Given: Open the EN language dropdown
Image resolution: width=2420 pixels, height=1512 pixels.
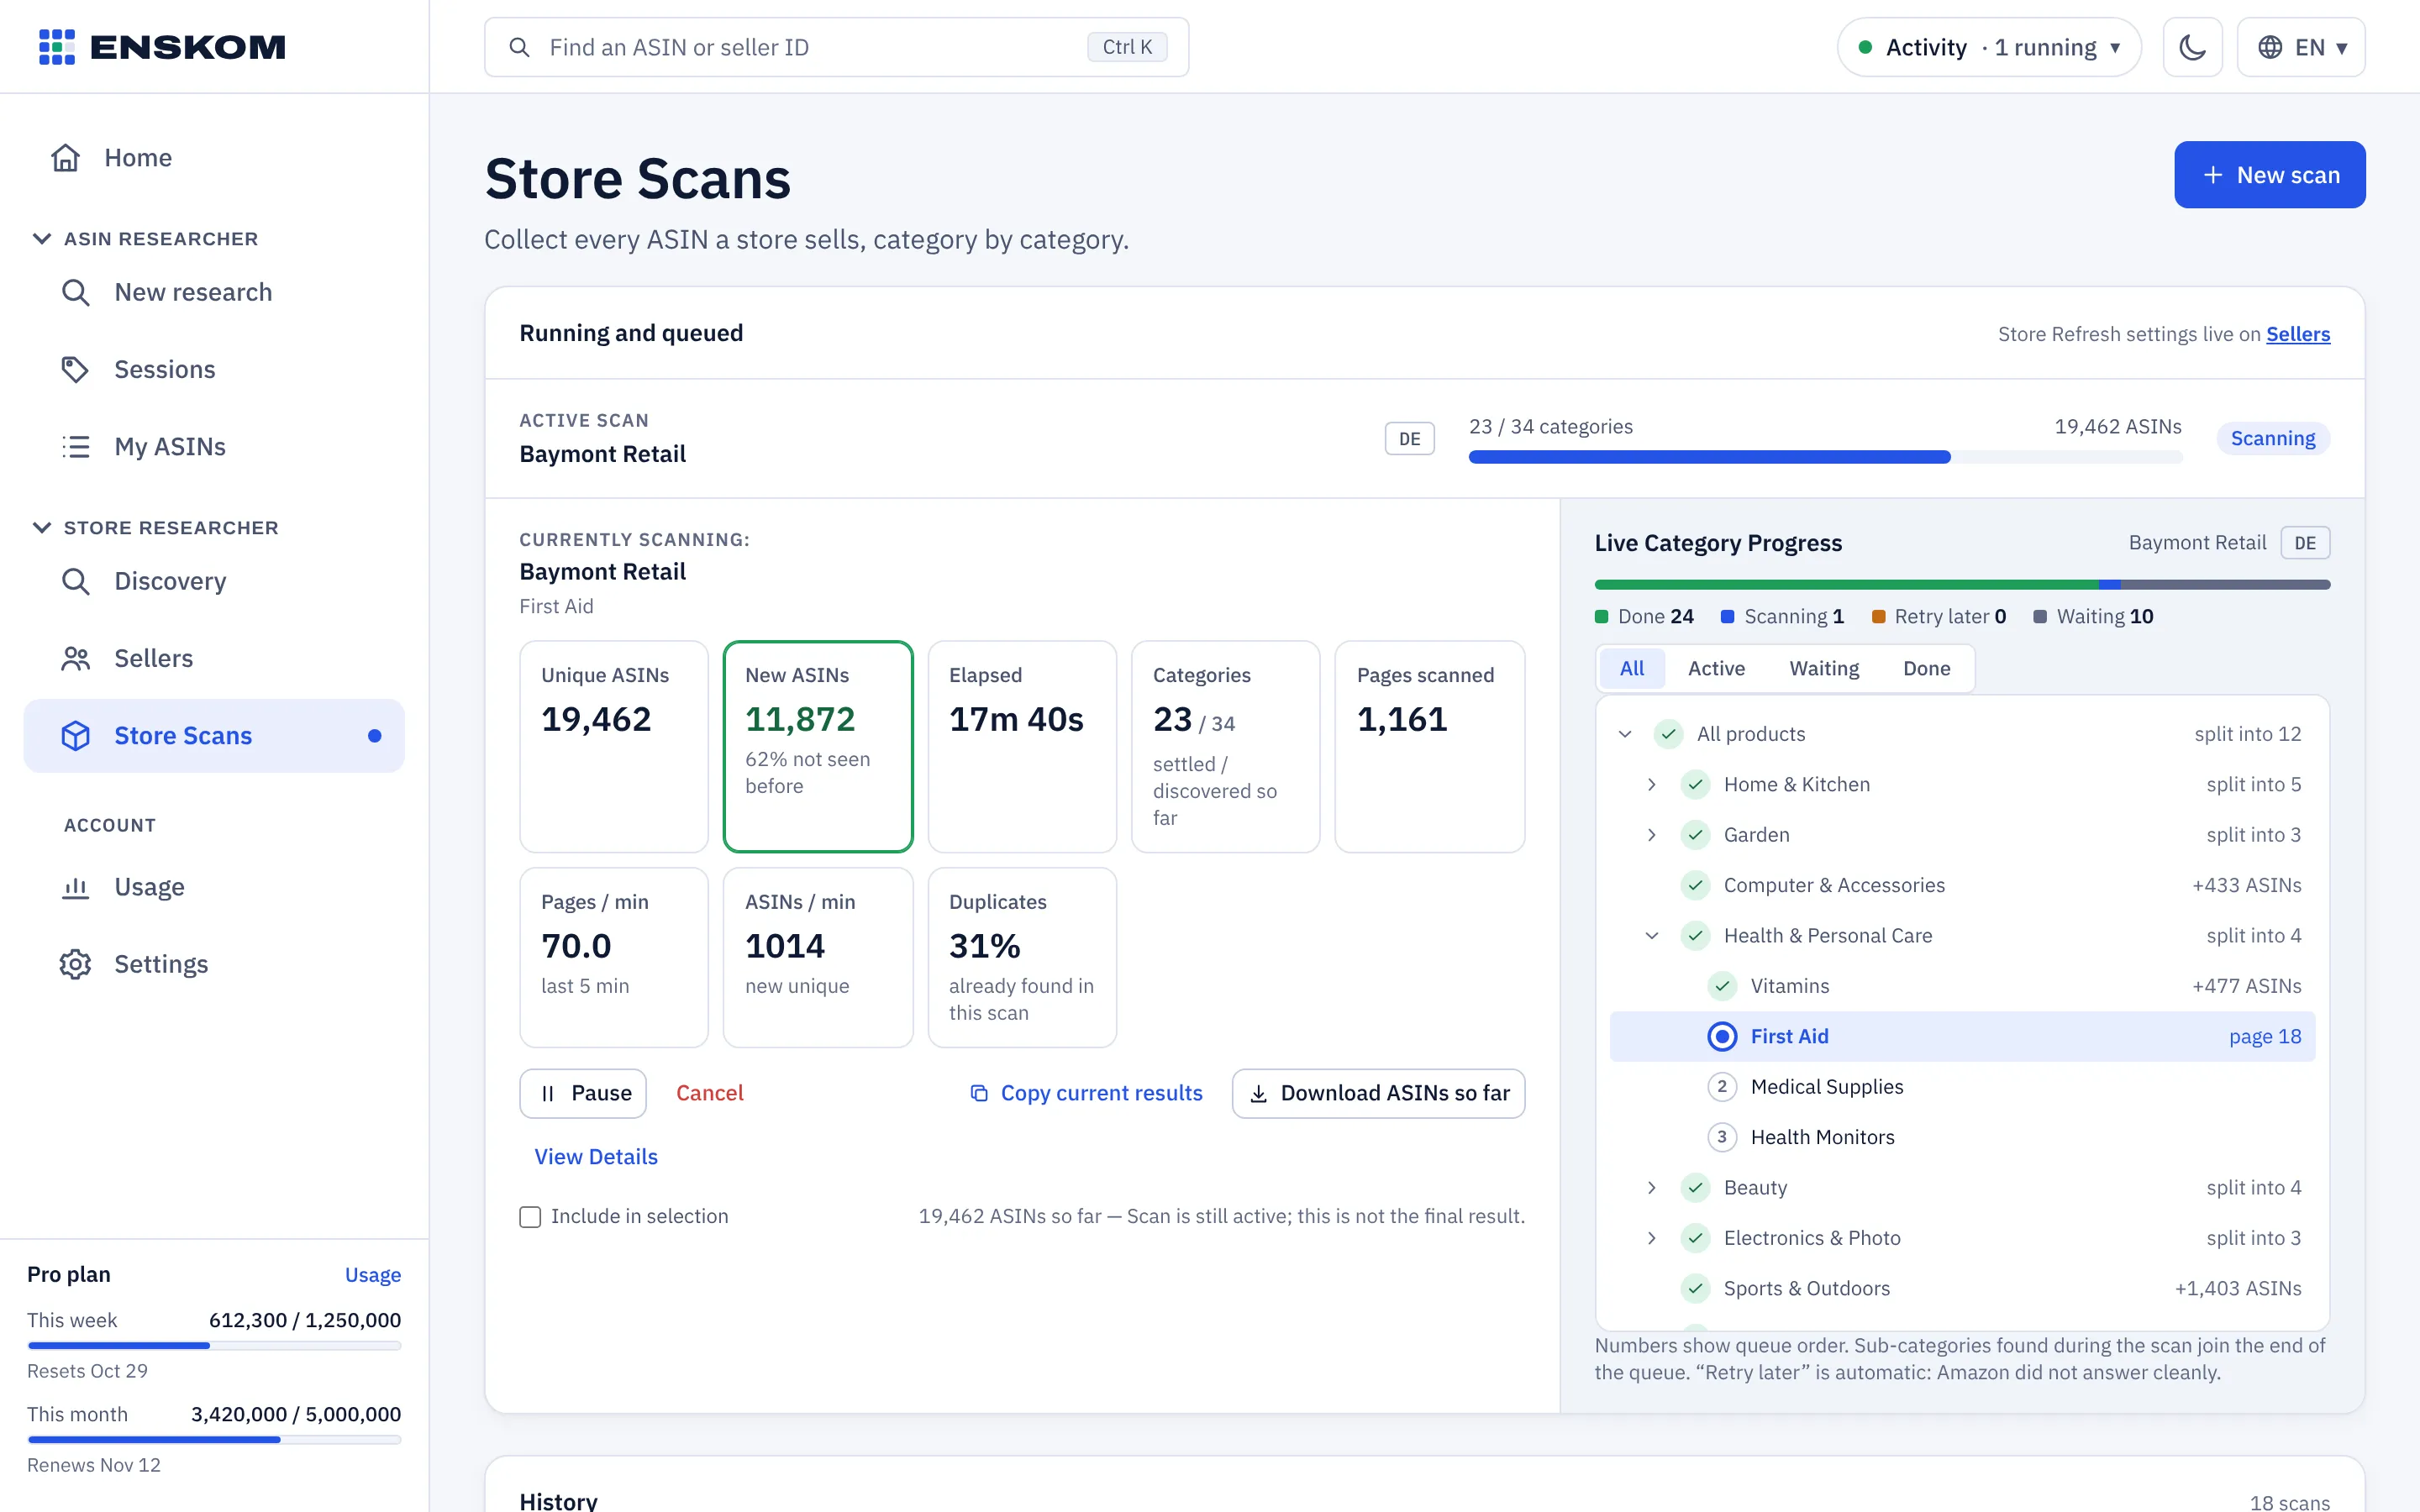Looking at the screenshot, I should click(2300, 47).
